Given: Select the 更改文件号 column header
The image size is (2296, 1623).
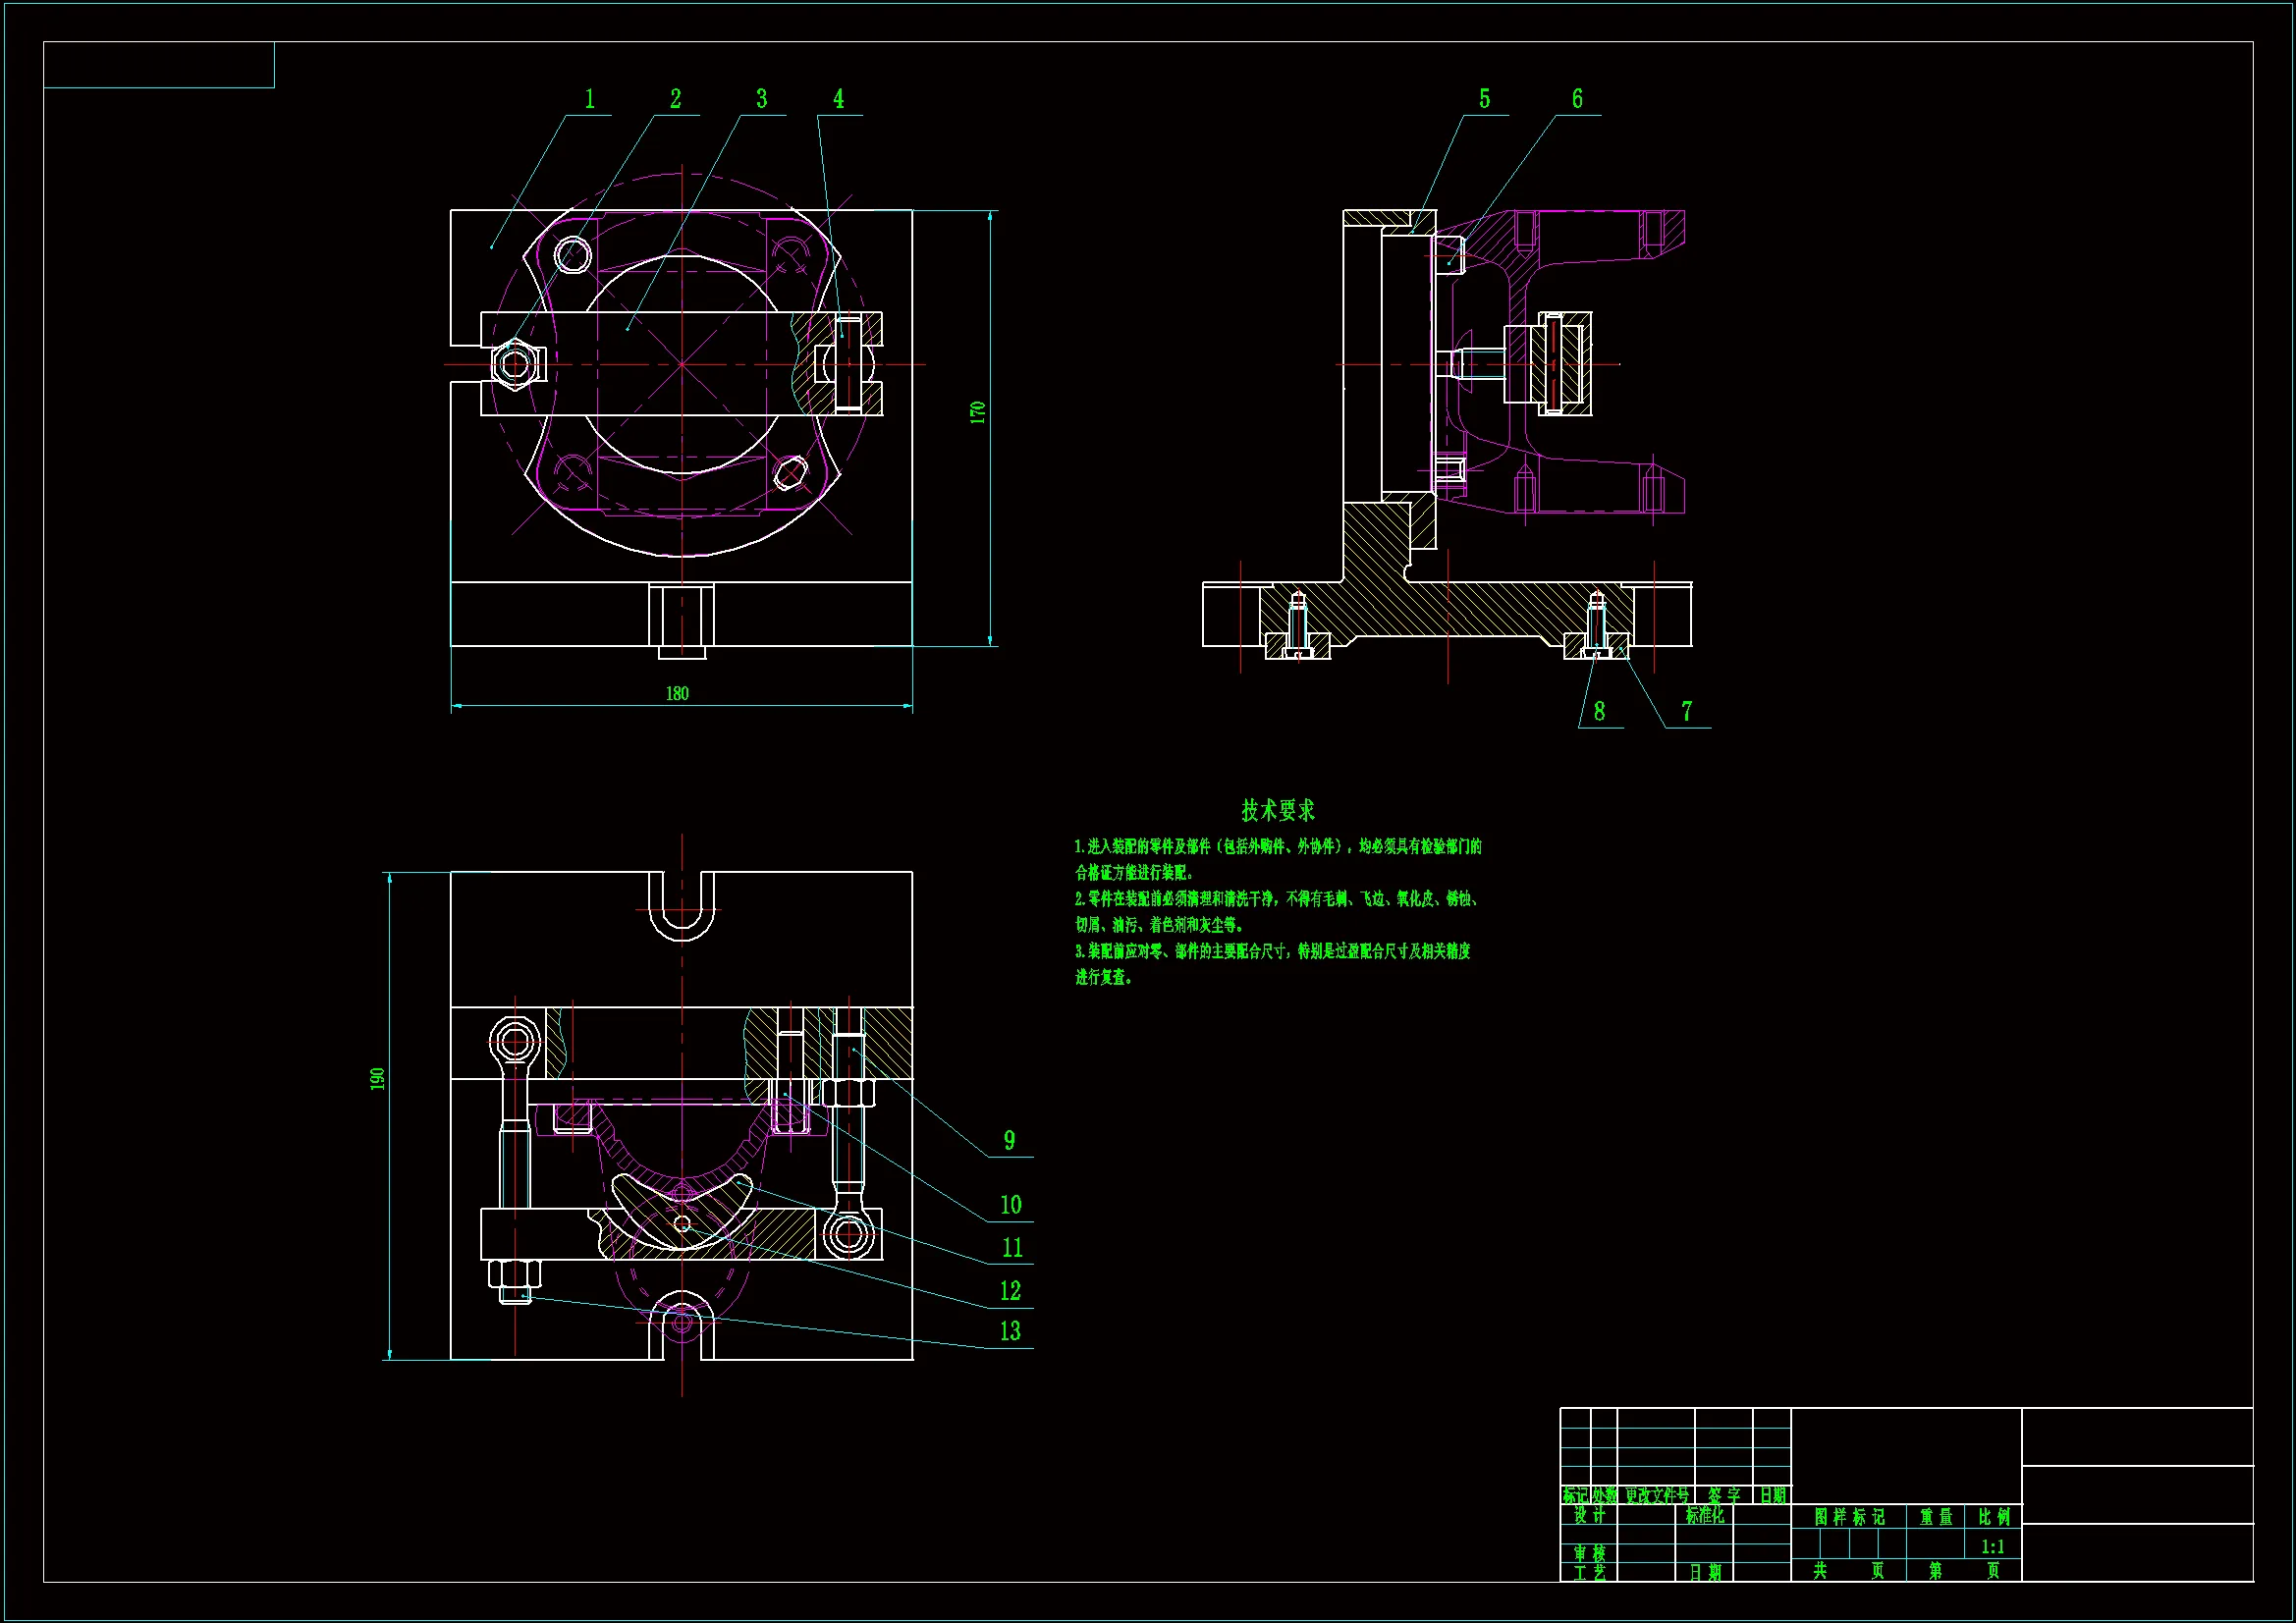Looking at the screenshot, I should [1656, 1495].
